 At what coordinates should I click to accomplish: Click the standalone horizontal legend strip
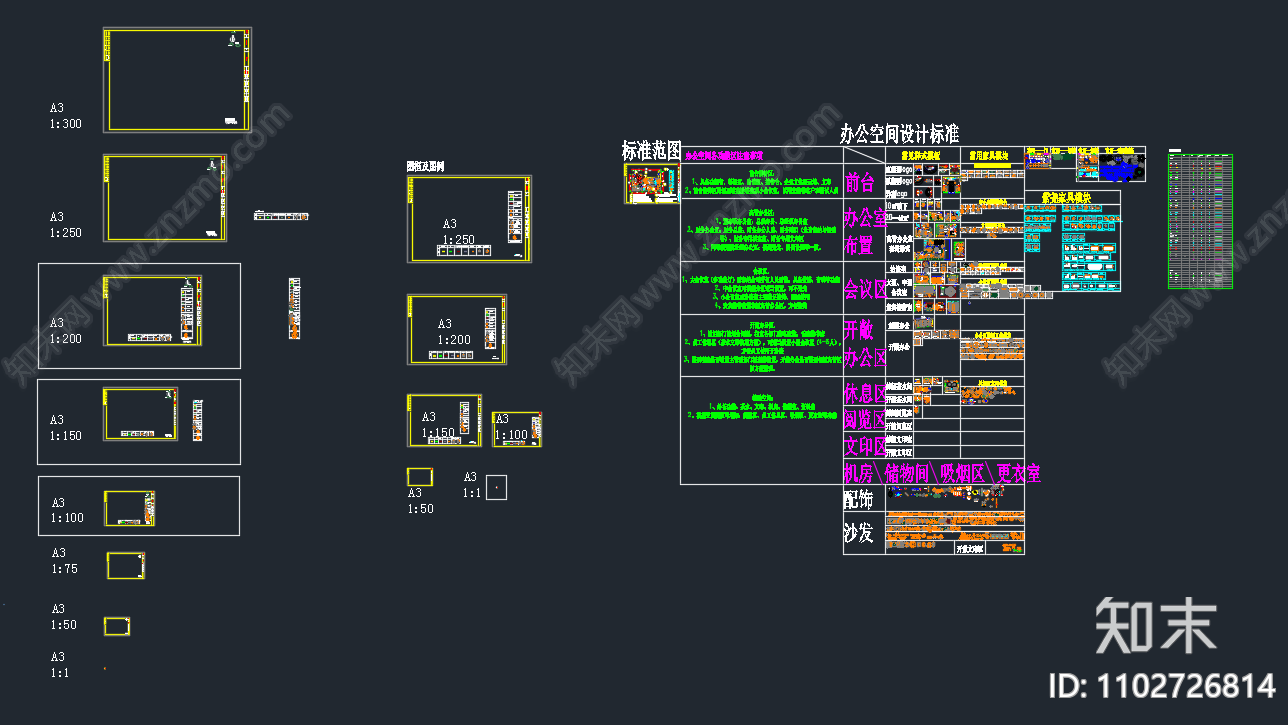tap(281, 215)
